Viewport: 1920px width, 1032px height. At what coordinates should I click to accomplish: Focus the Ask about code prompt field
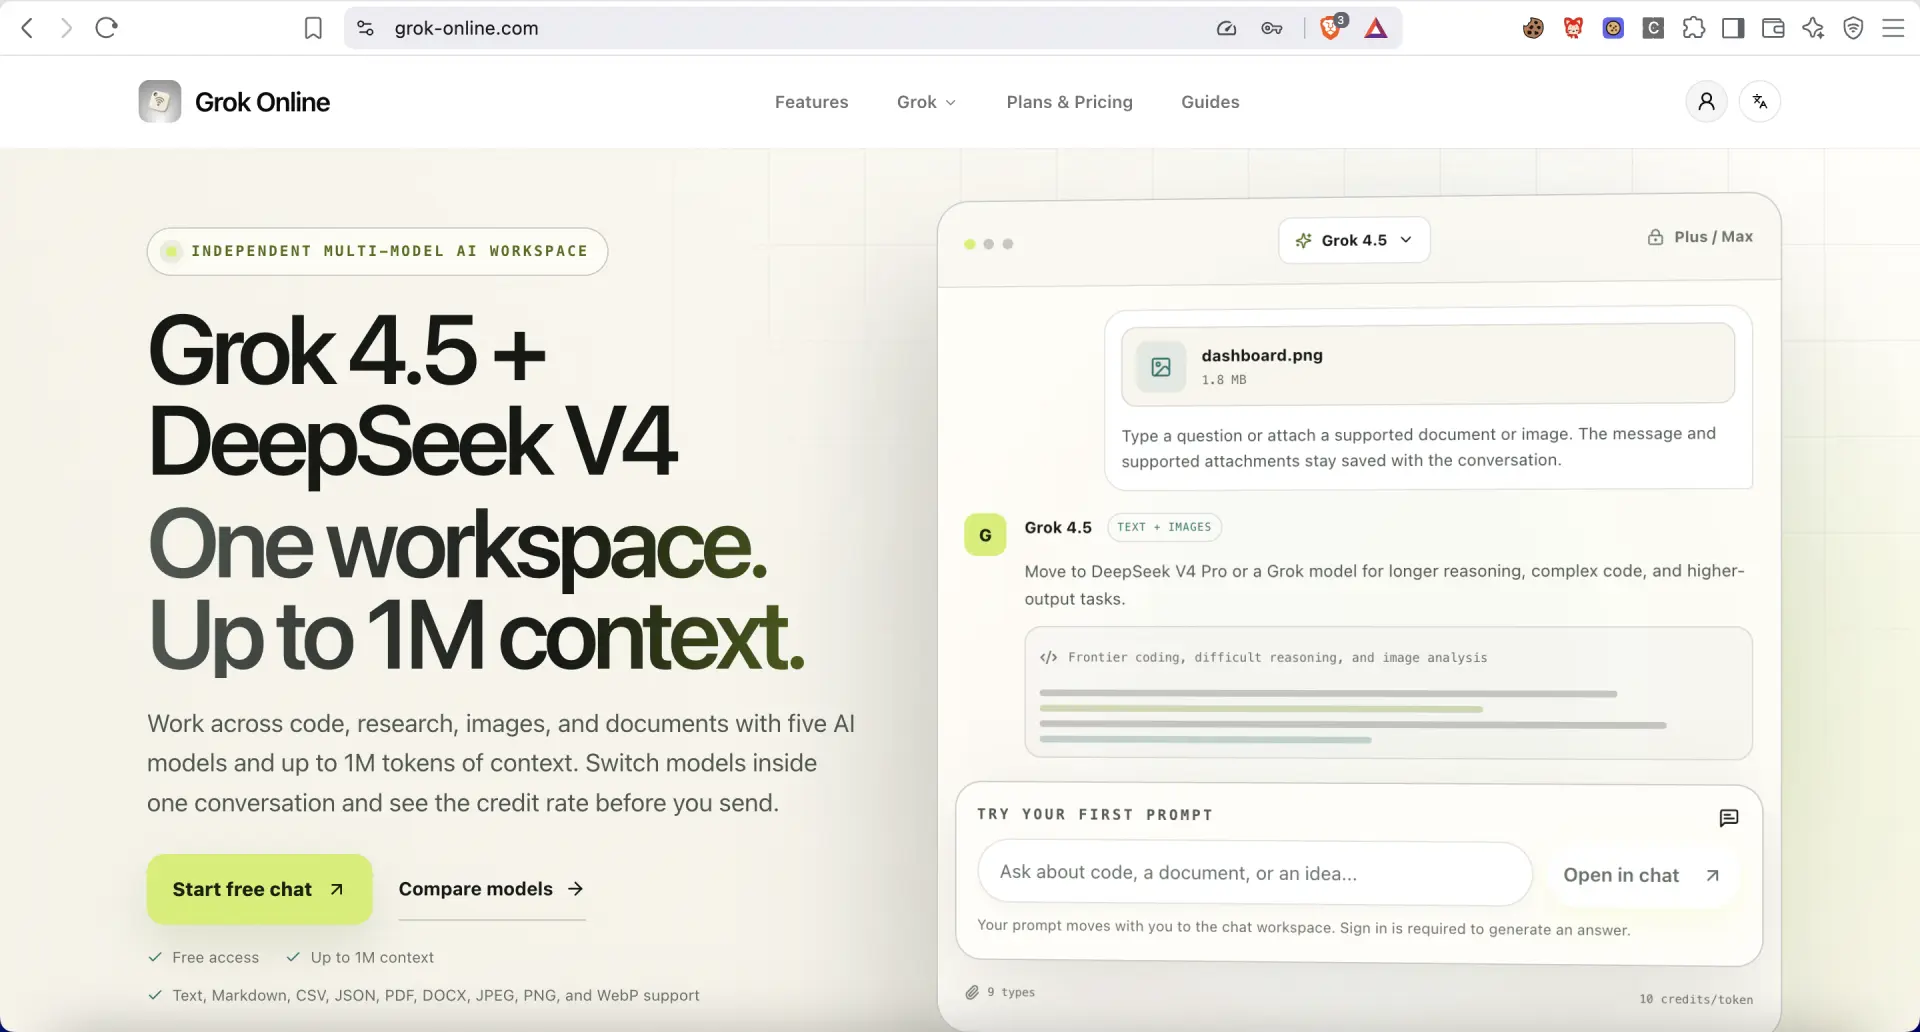1255,873
